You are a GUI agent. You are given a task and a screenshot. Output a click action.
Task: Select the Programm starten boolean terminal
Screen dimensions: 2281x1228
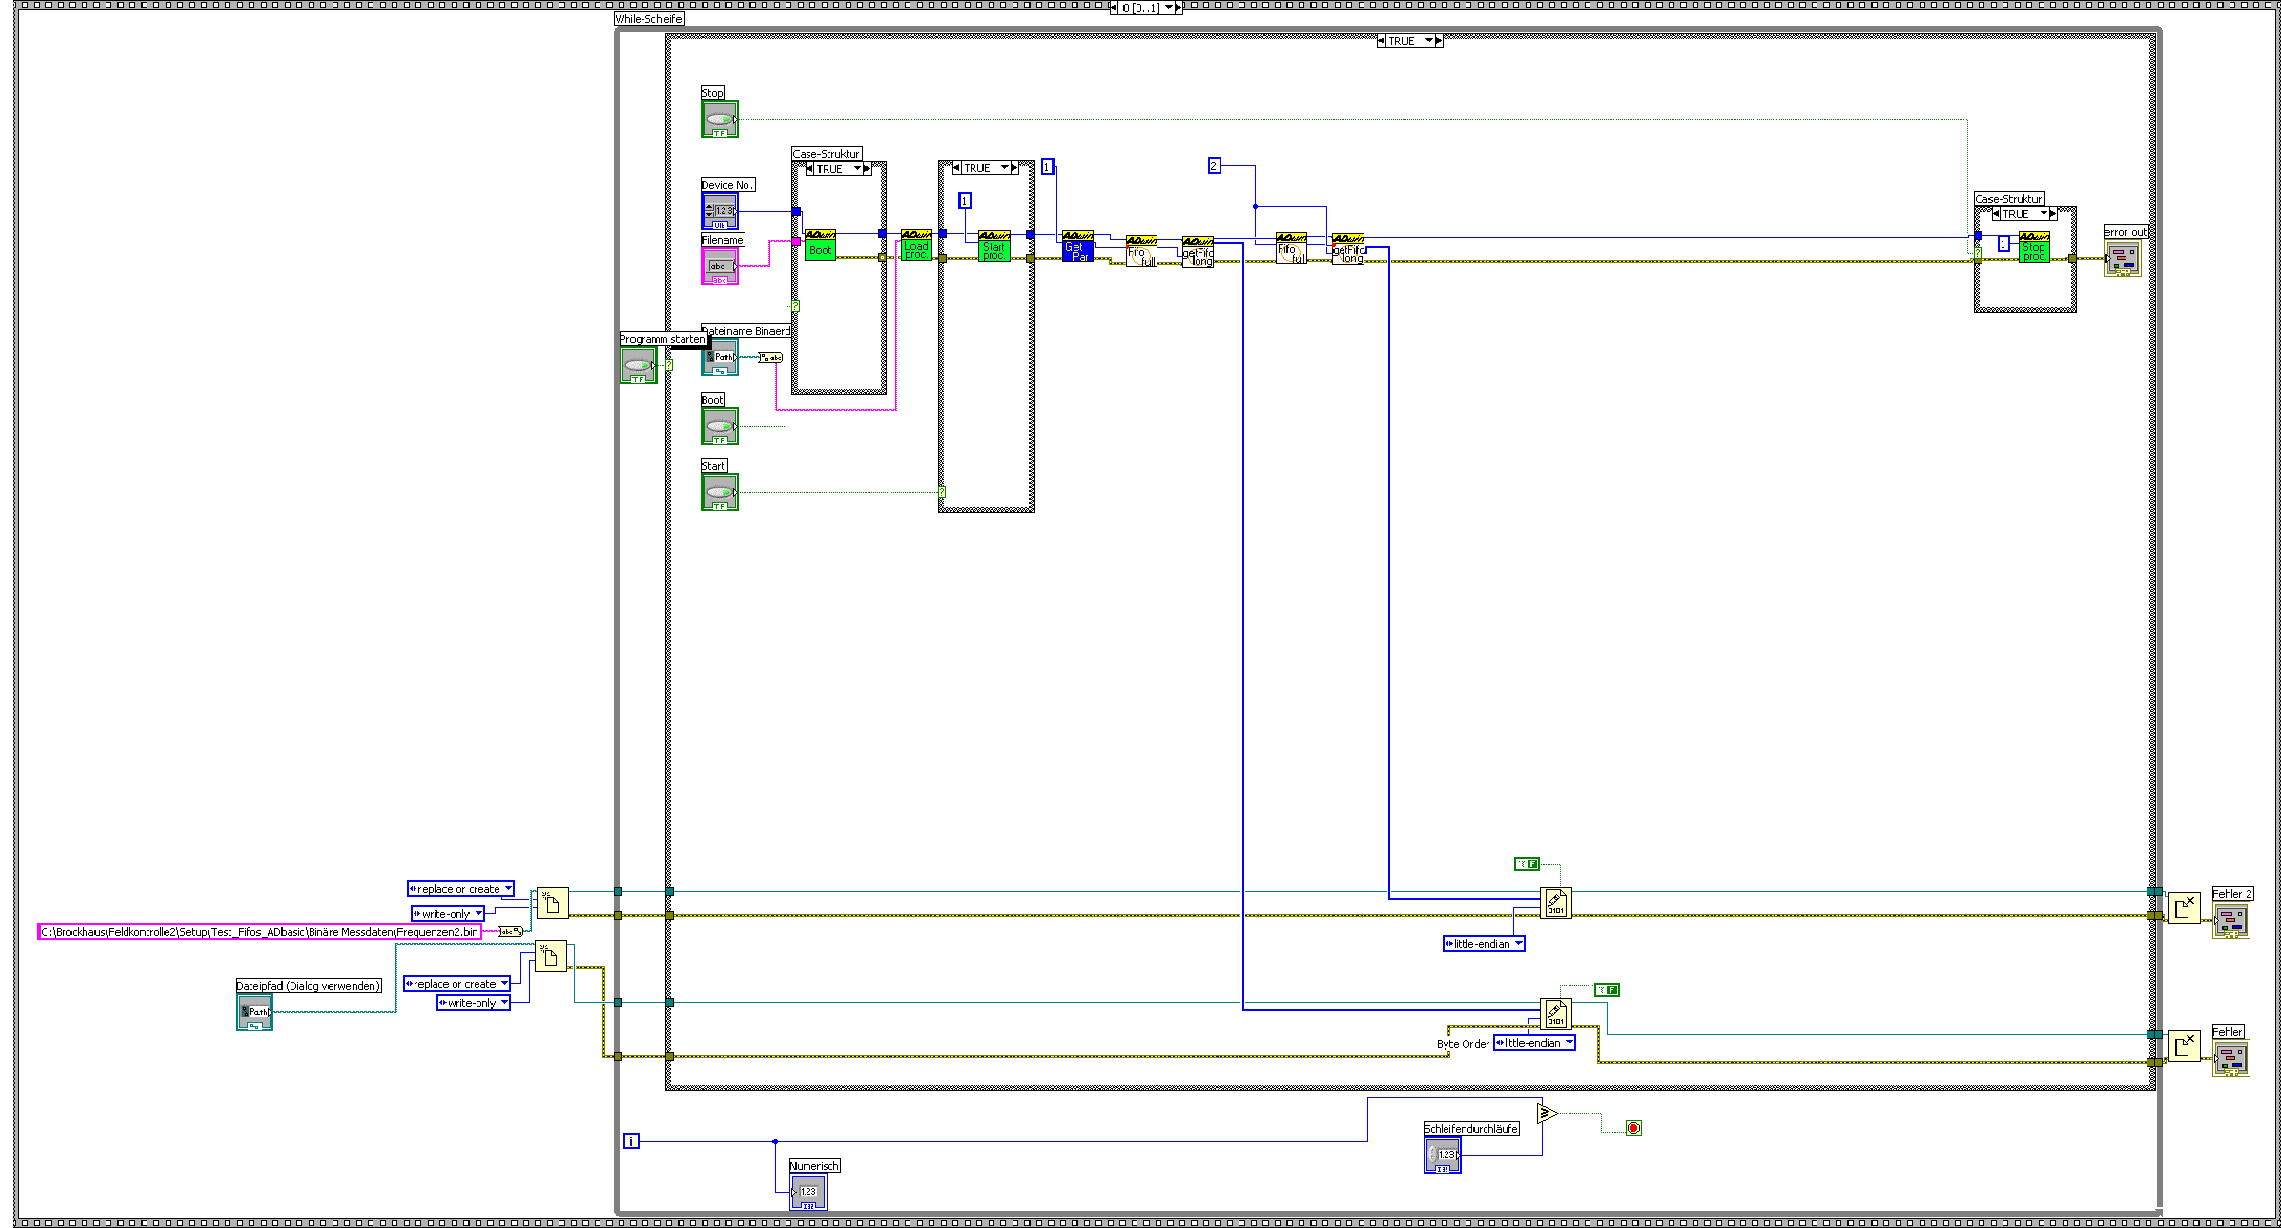(638, 365)
